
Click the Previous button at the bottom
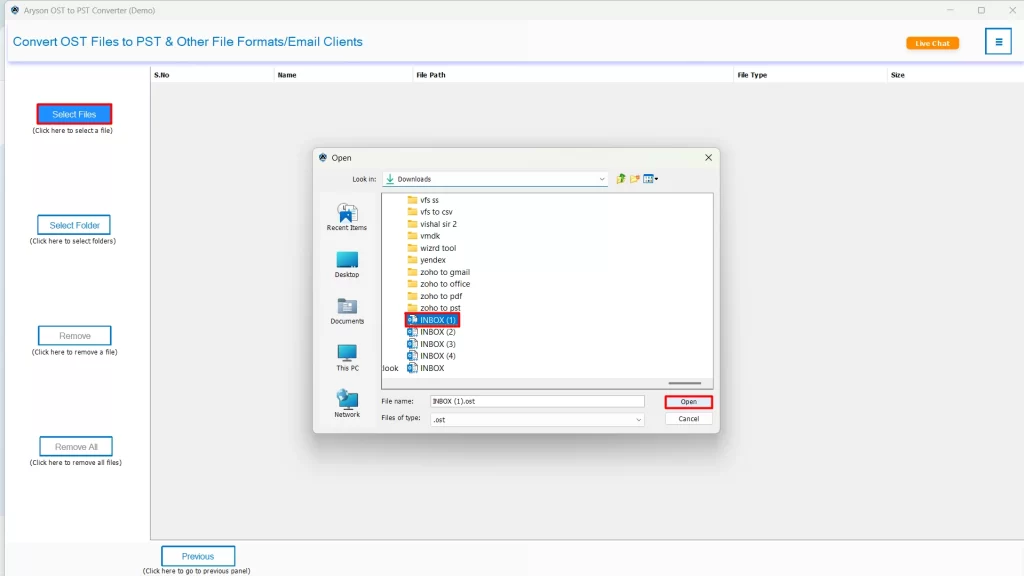[x=198, y=555]
